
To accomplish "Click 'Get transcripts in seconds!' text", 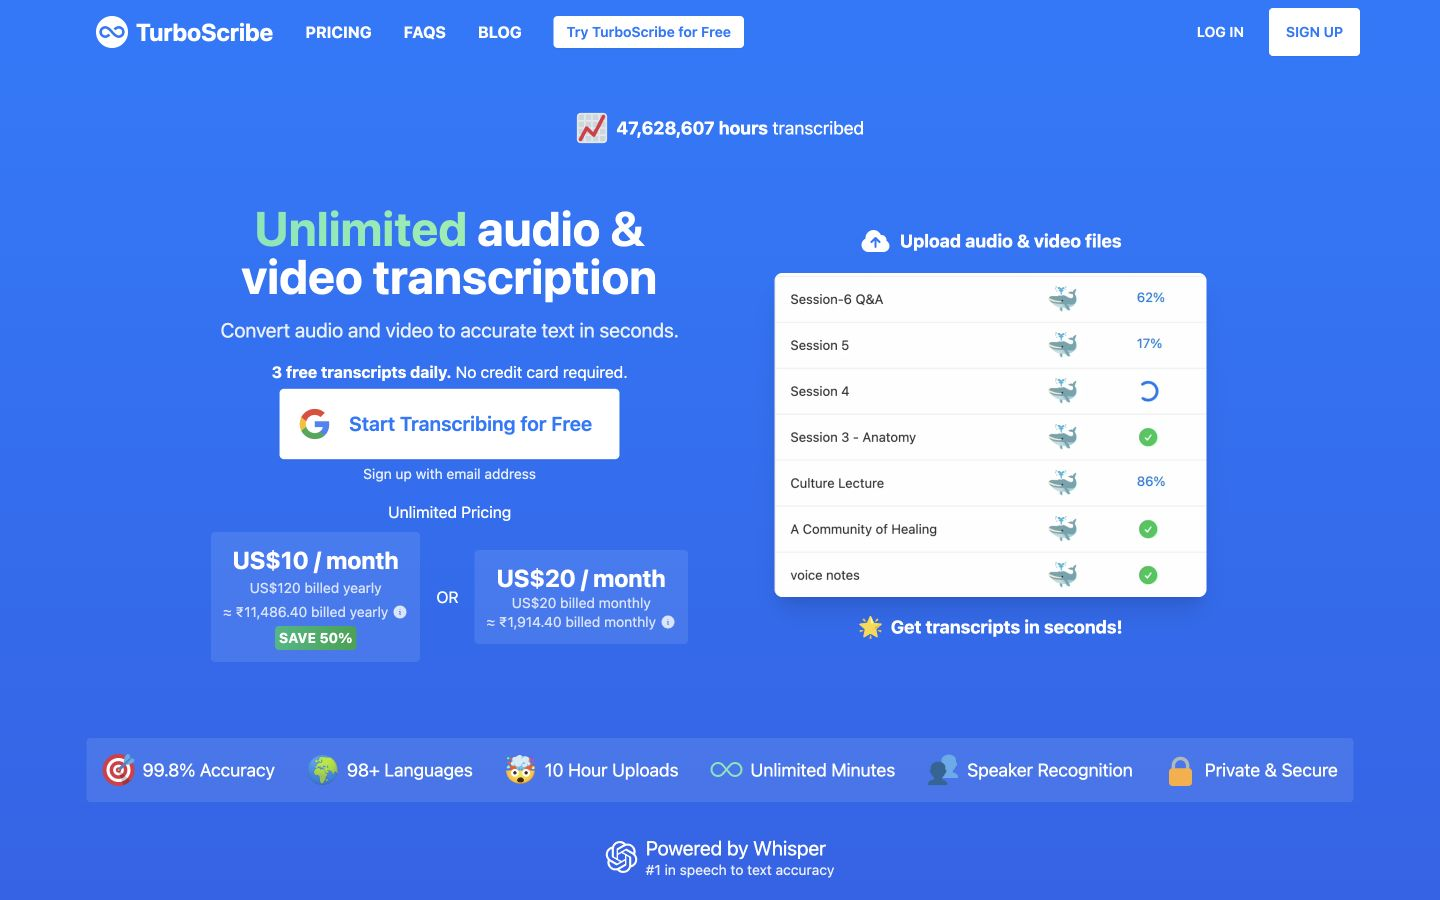I will pyautogui.click(x=1006, y=627).
